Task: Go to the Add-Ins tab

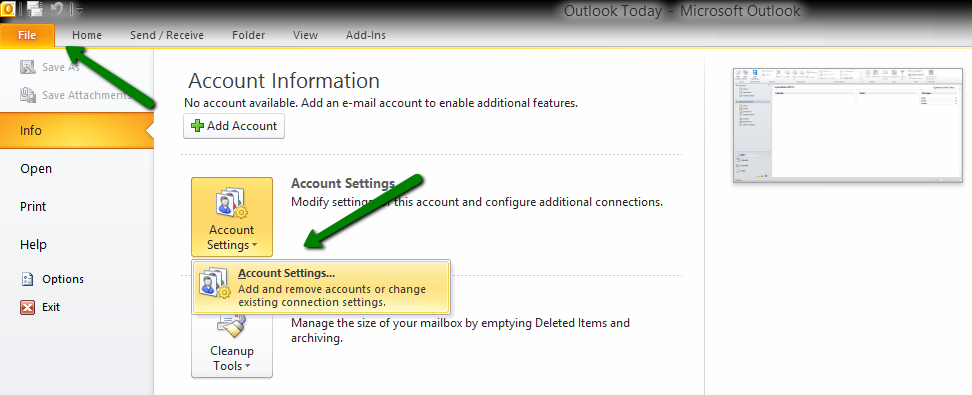Action: pos(366,35)
